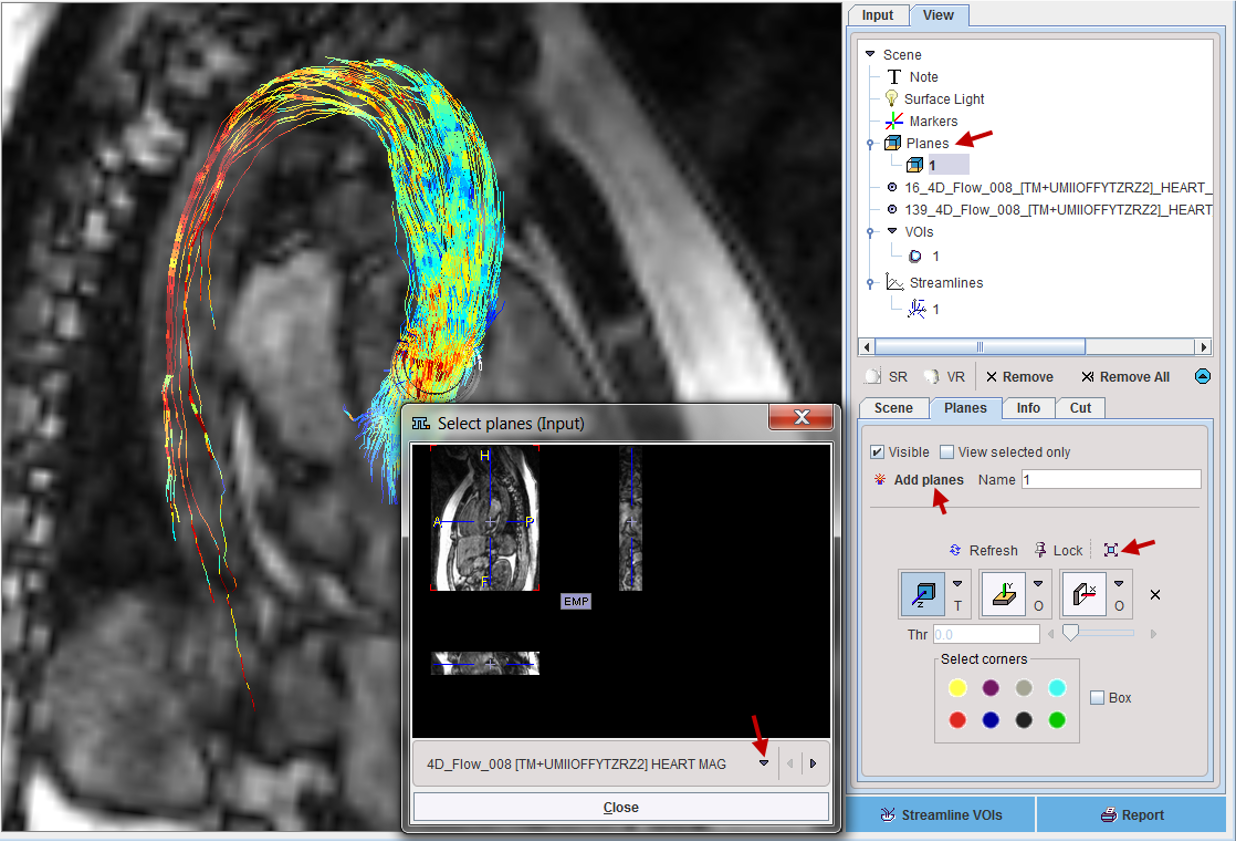Click the Remove button
The height and width of the screenshot is (841, 1236).
[1019, 377]
